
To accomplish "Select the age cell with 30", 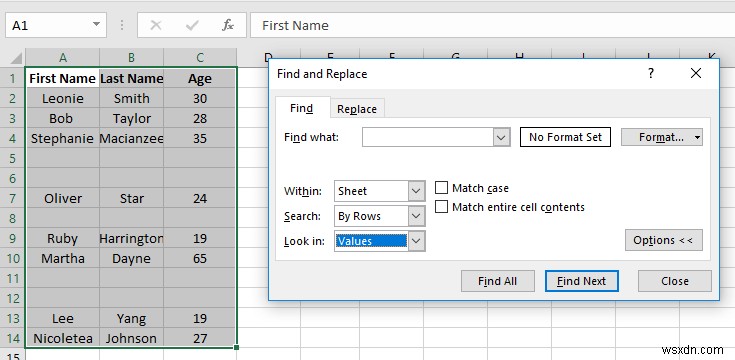I will pyautogui.click(x=200, y=98).
